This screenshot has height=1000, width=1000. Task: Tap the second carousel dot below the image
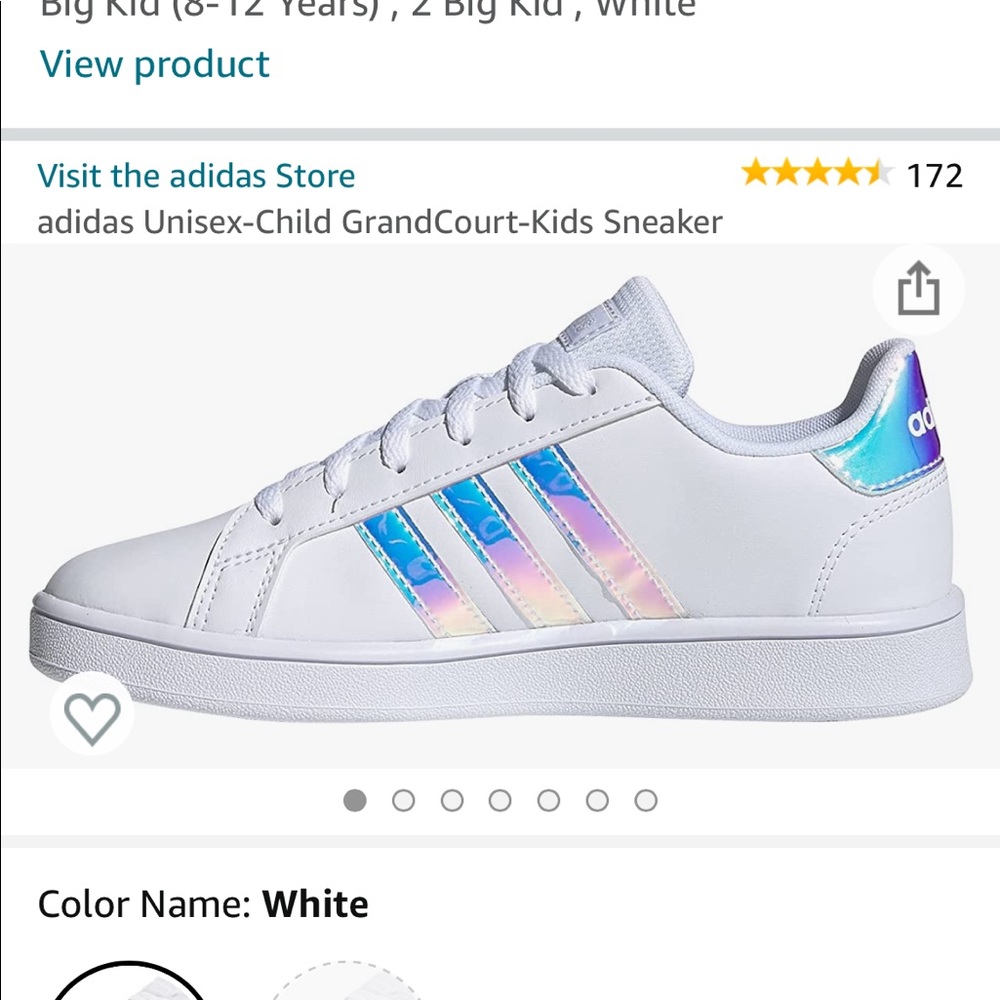click(x=403, y=800)
